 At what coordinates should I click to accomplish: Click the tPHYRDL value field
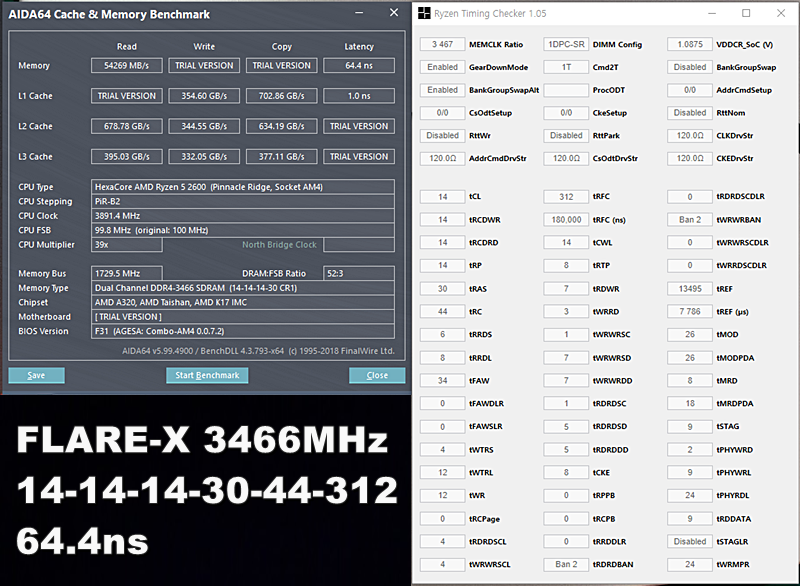pos(690,495)
